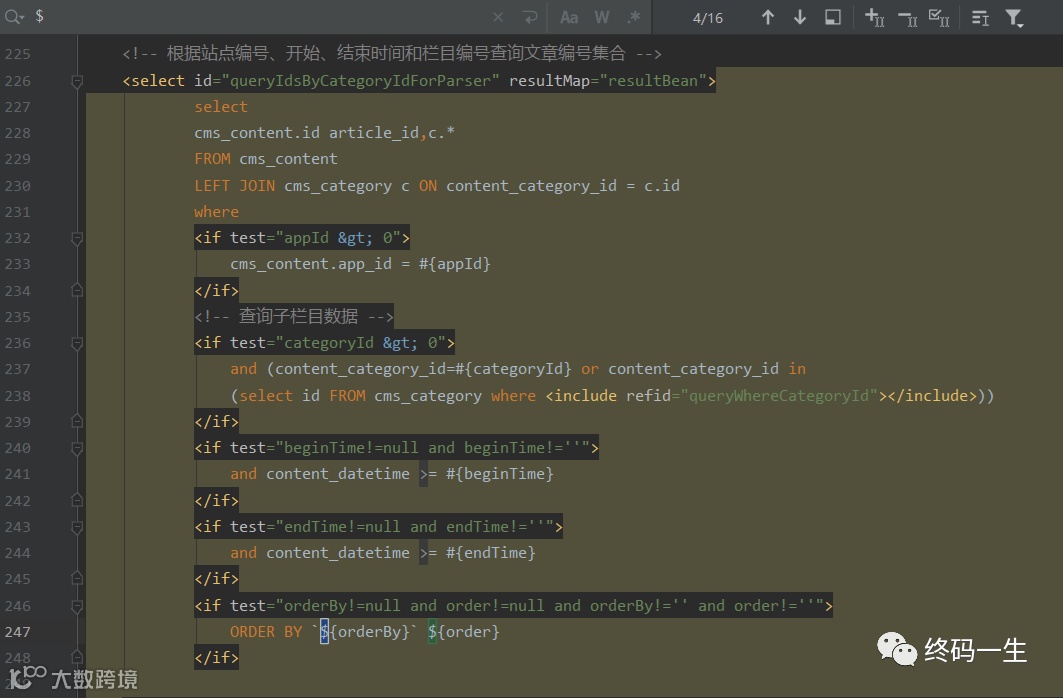Click "#{endTime}" on line 244
Screen dimensions: 1063x698
click(490, 553)
